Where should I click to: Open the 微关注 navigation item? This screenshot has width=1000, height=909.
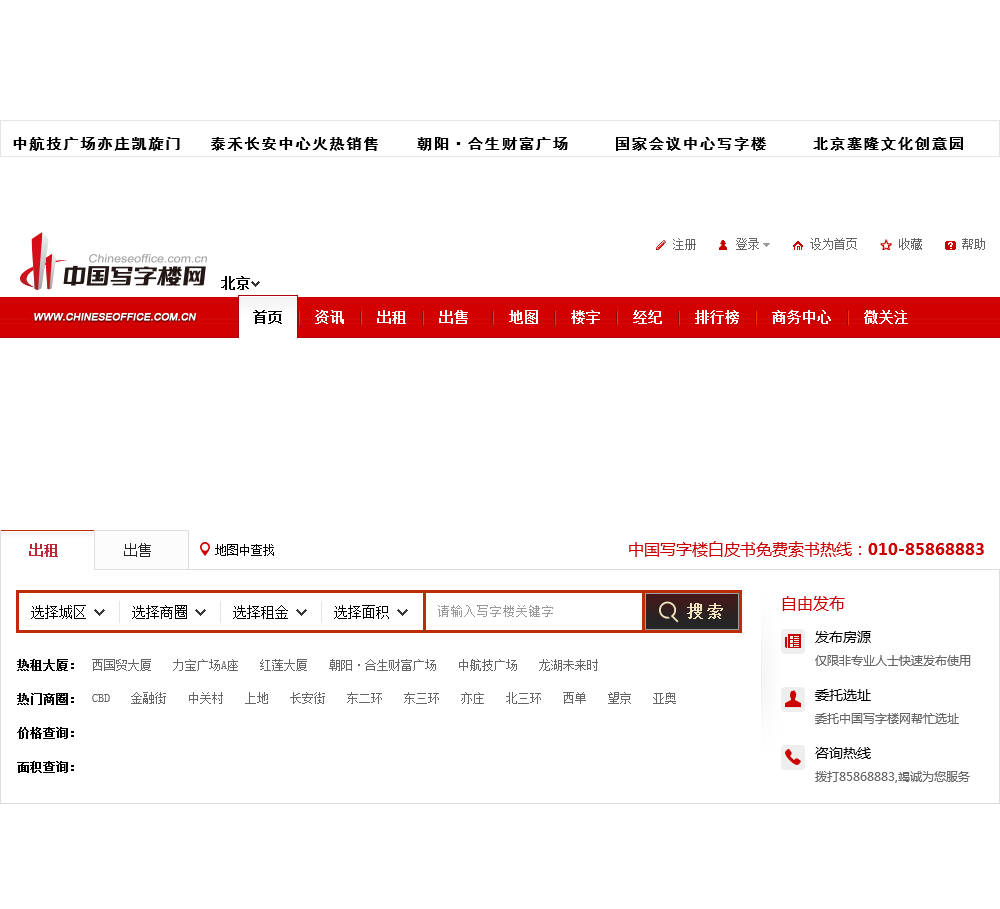[885, 317]
